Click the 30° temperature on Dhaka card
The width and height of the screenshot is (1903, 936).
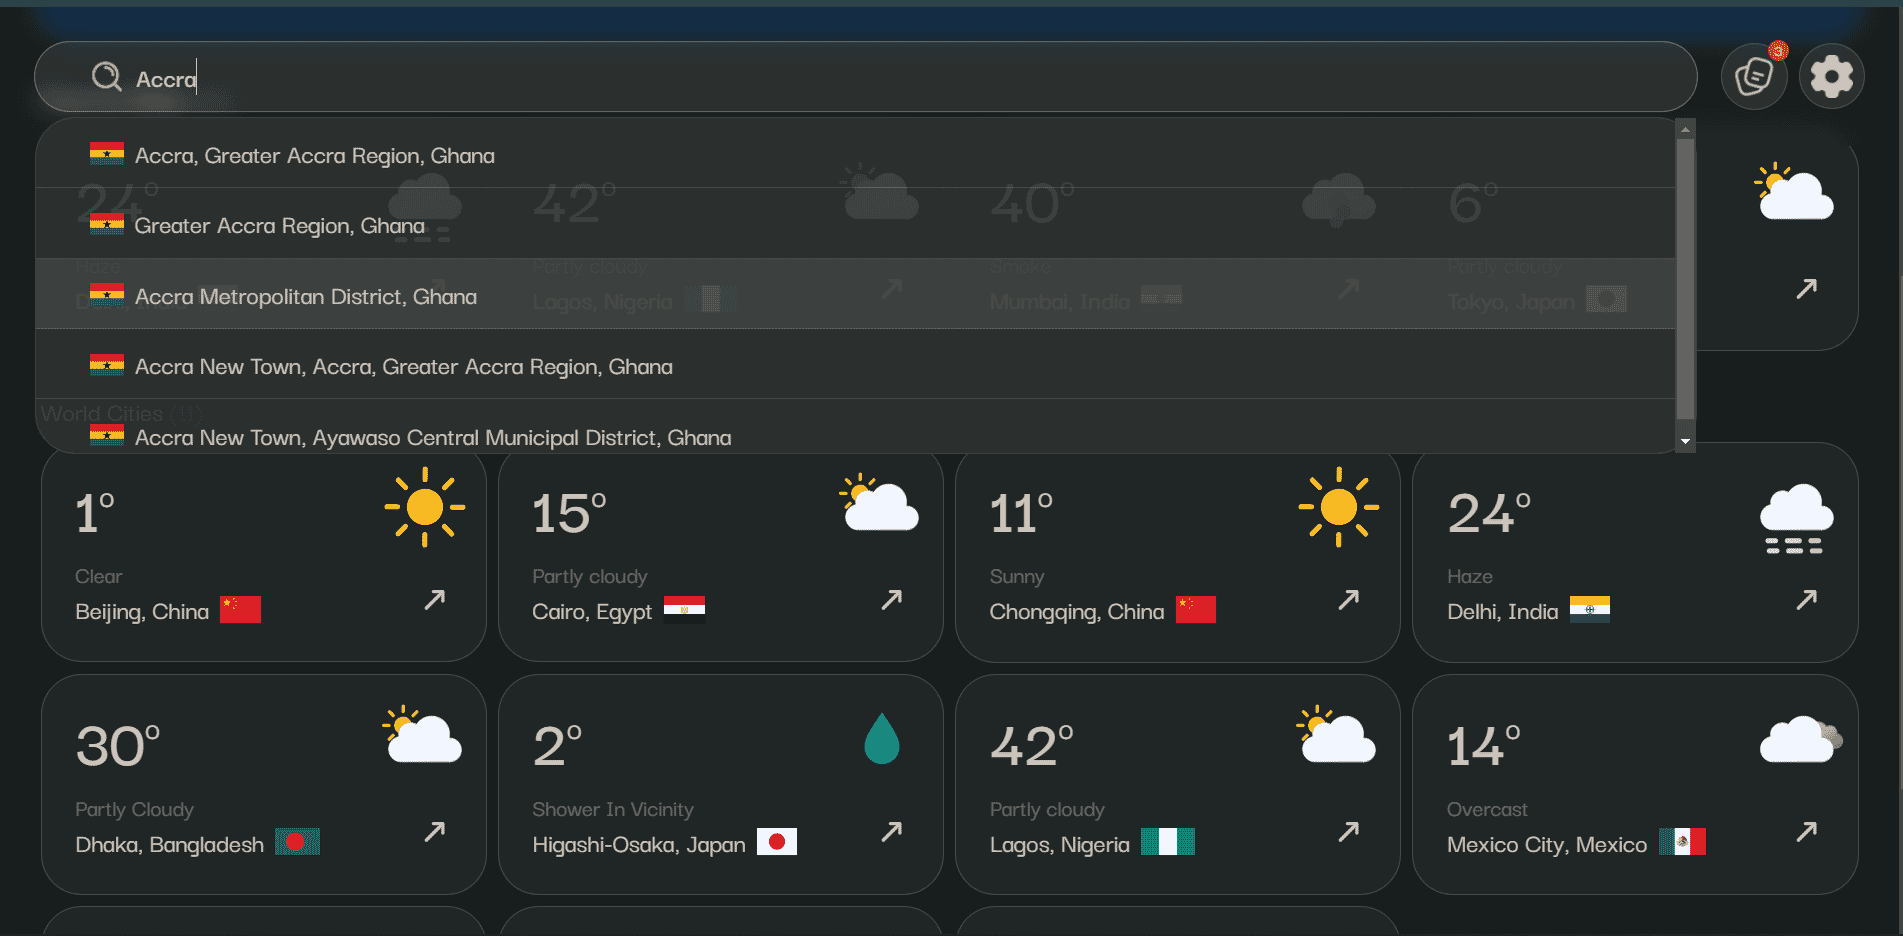point(118,746)
